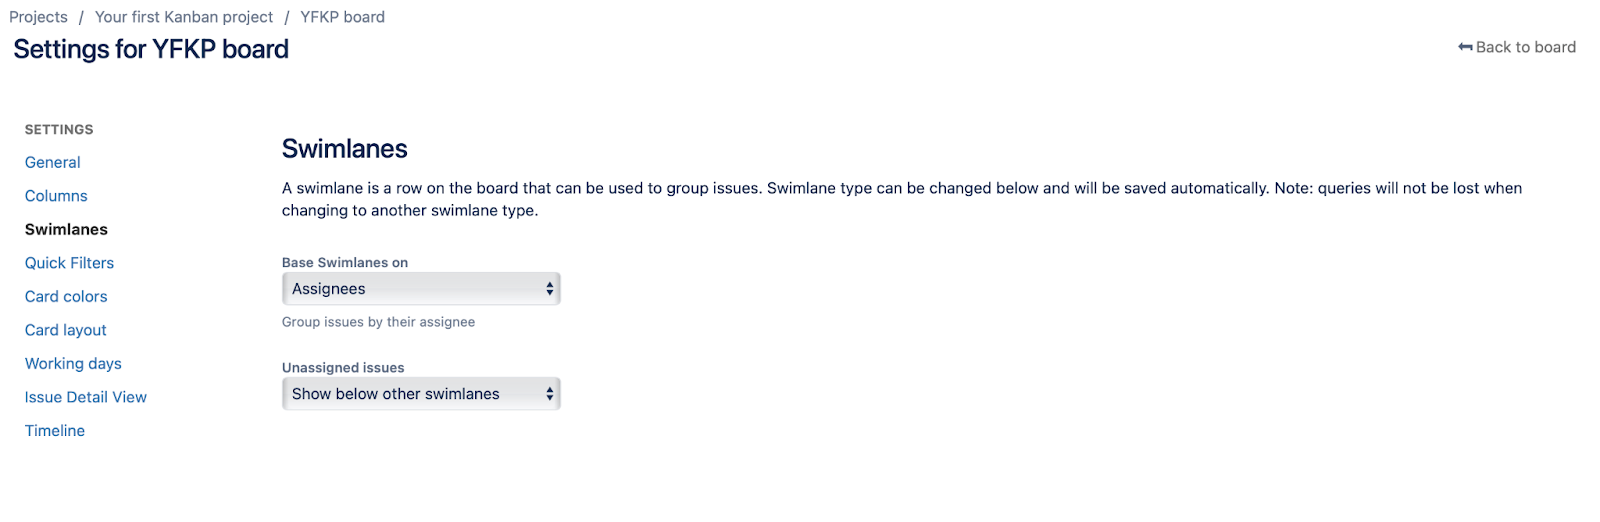This screenshot has height=522, width=1600.
Task: Select Swimlanes in the settings sidebar
Action: 66,229
